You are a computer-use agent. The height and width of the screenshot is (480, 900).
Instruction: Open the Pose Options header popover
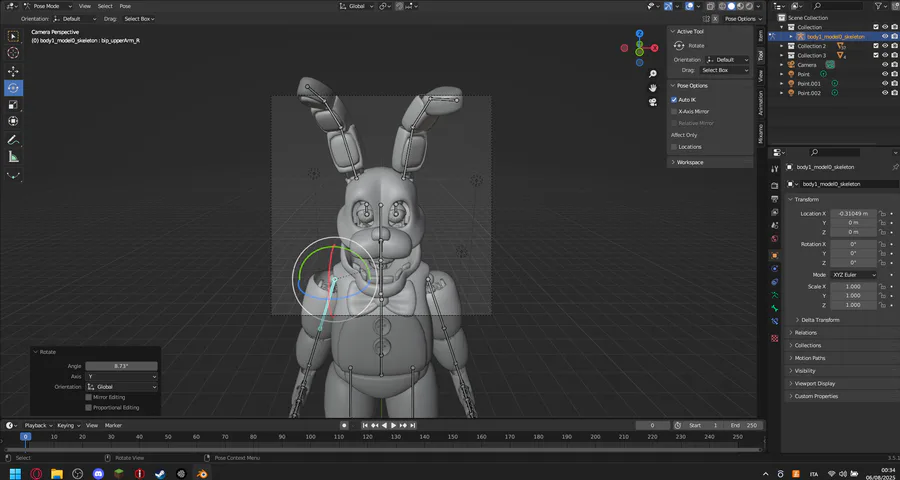click(x=742, y=19)
